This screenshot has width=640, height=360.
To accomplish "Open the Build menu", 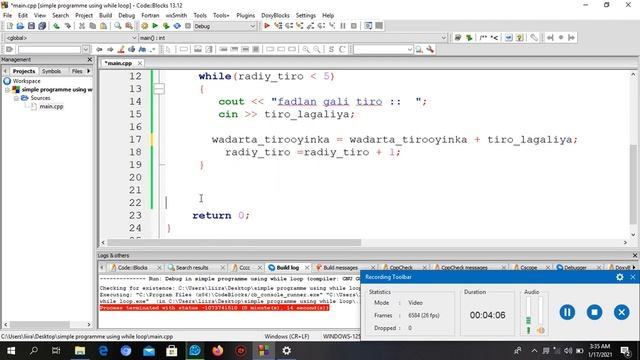I will click(105, 15).
